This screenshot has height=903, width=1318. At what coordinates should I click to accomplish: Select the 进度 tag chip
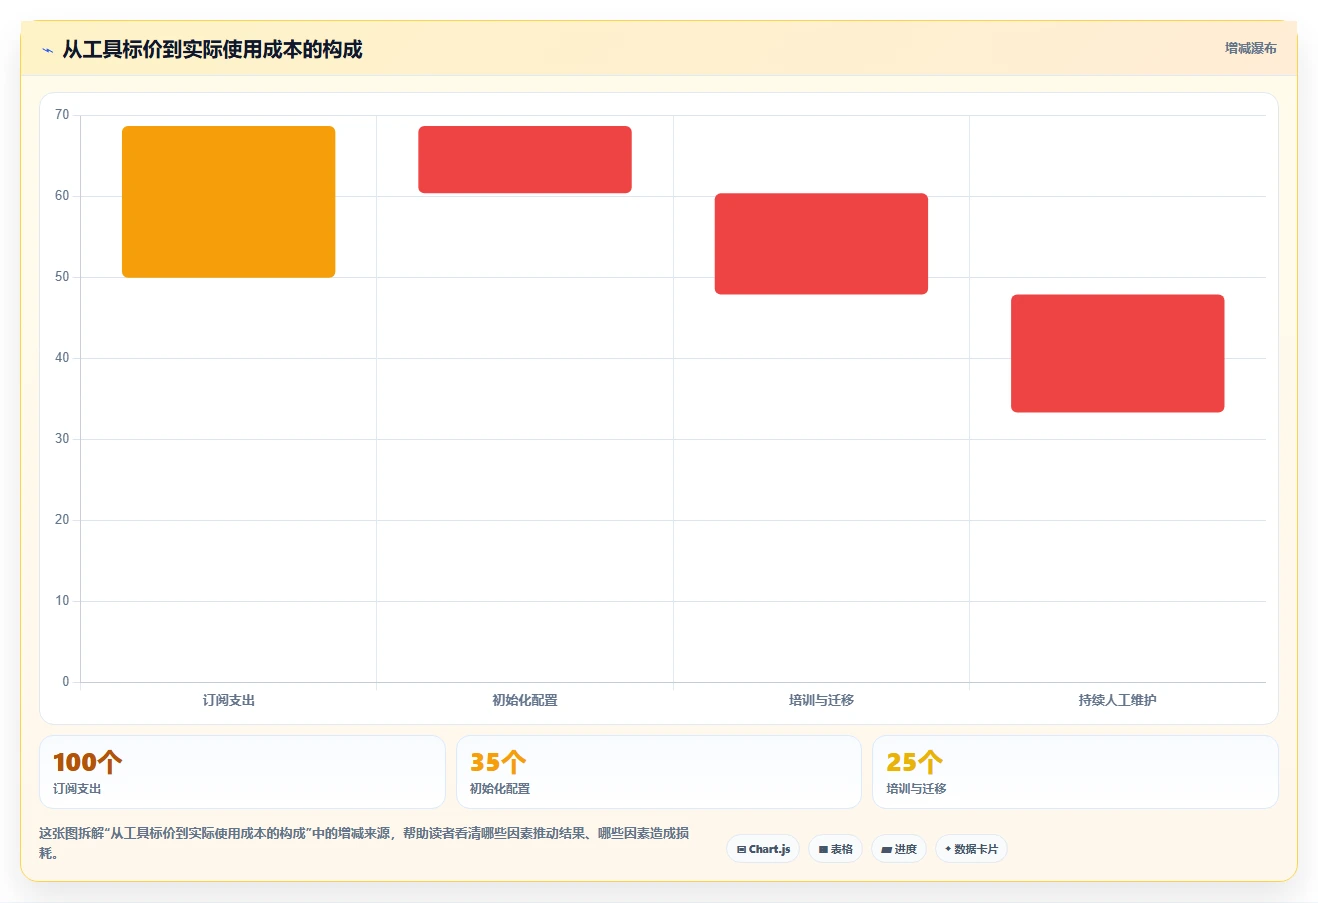pos(898,849)
